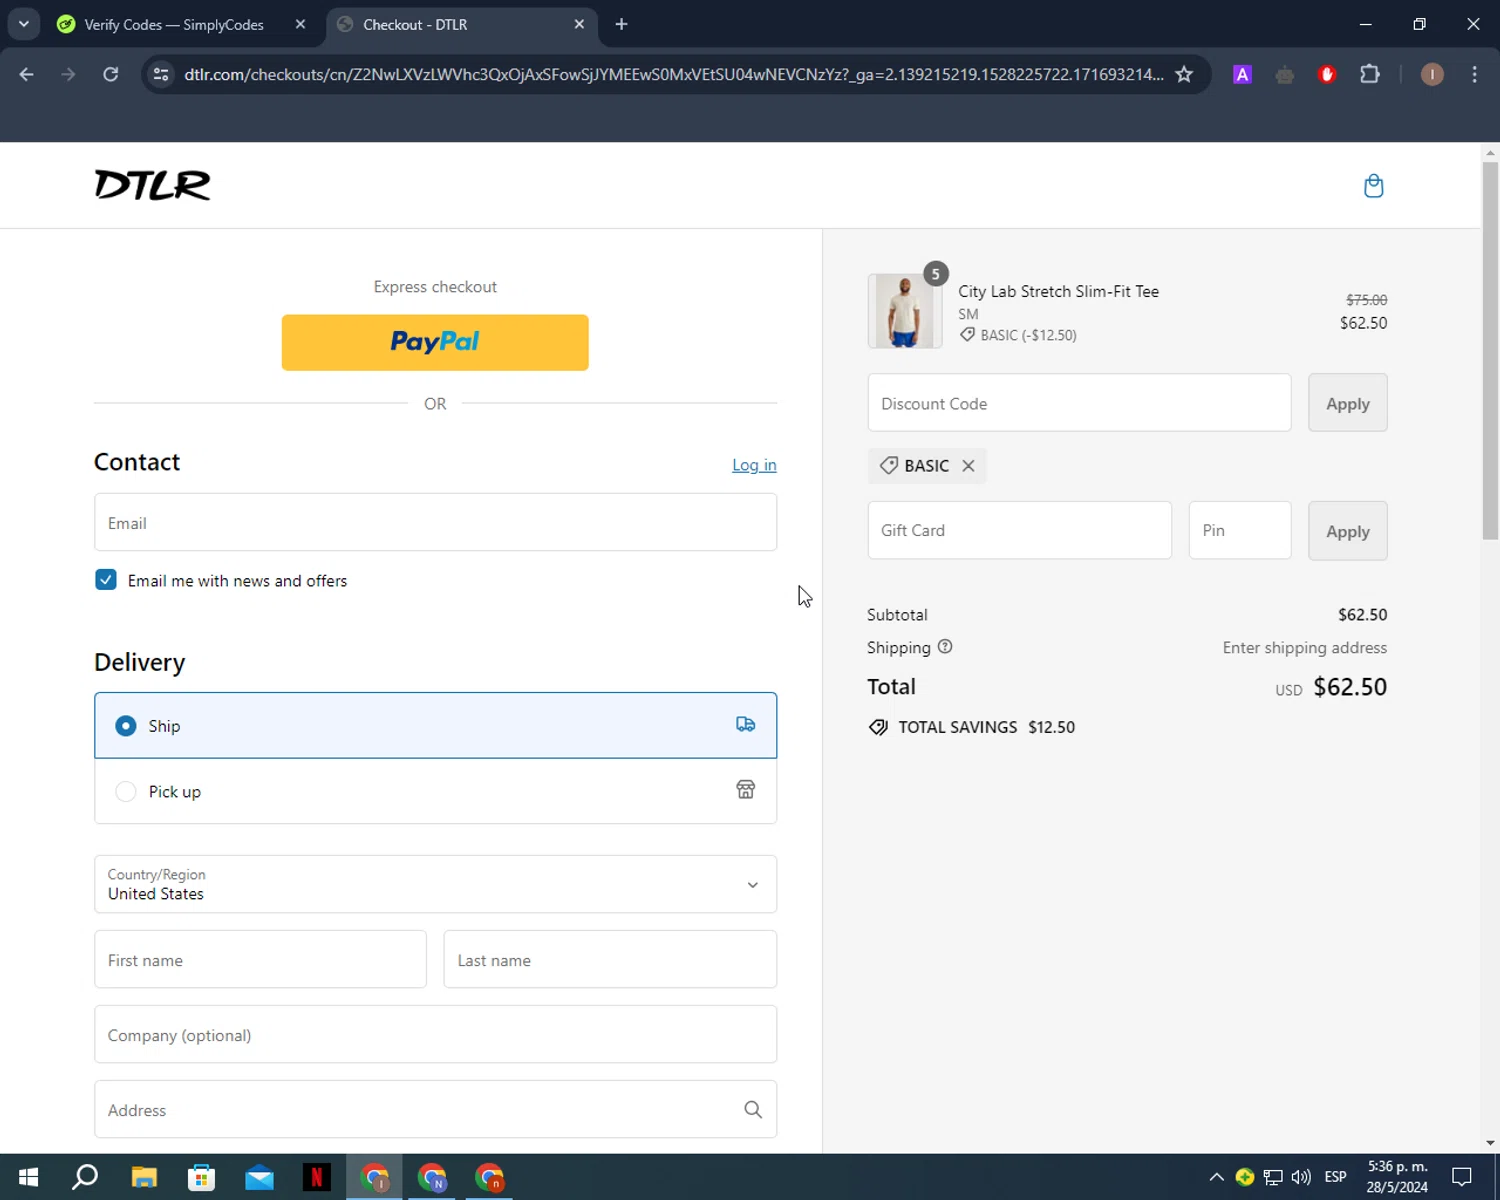Open the browser extensions puzzle icon
This screenshot has height=1200, width=1500.
click(1370, 74)
